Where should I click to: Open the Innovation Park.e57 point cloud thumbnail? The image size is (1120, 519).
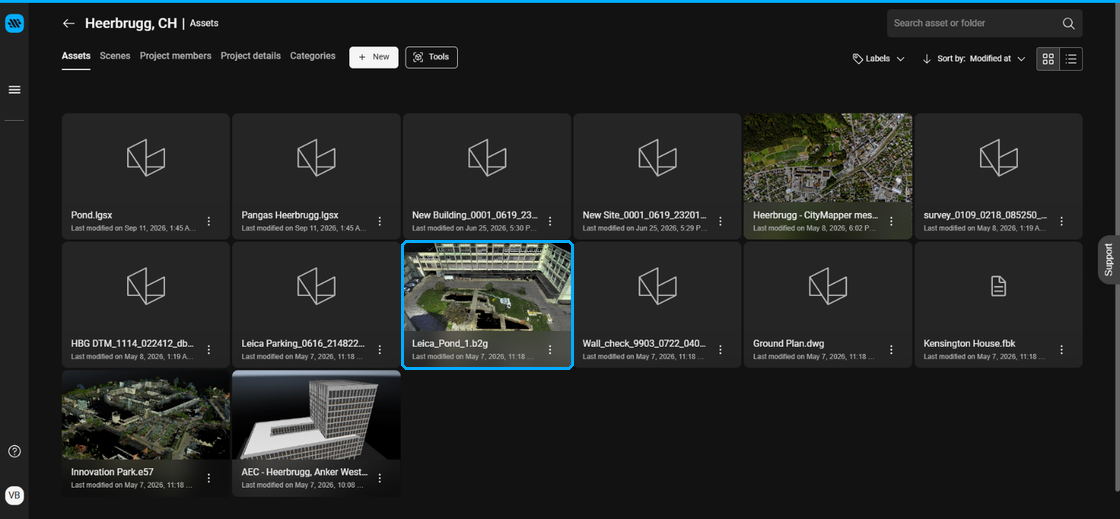146,415
